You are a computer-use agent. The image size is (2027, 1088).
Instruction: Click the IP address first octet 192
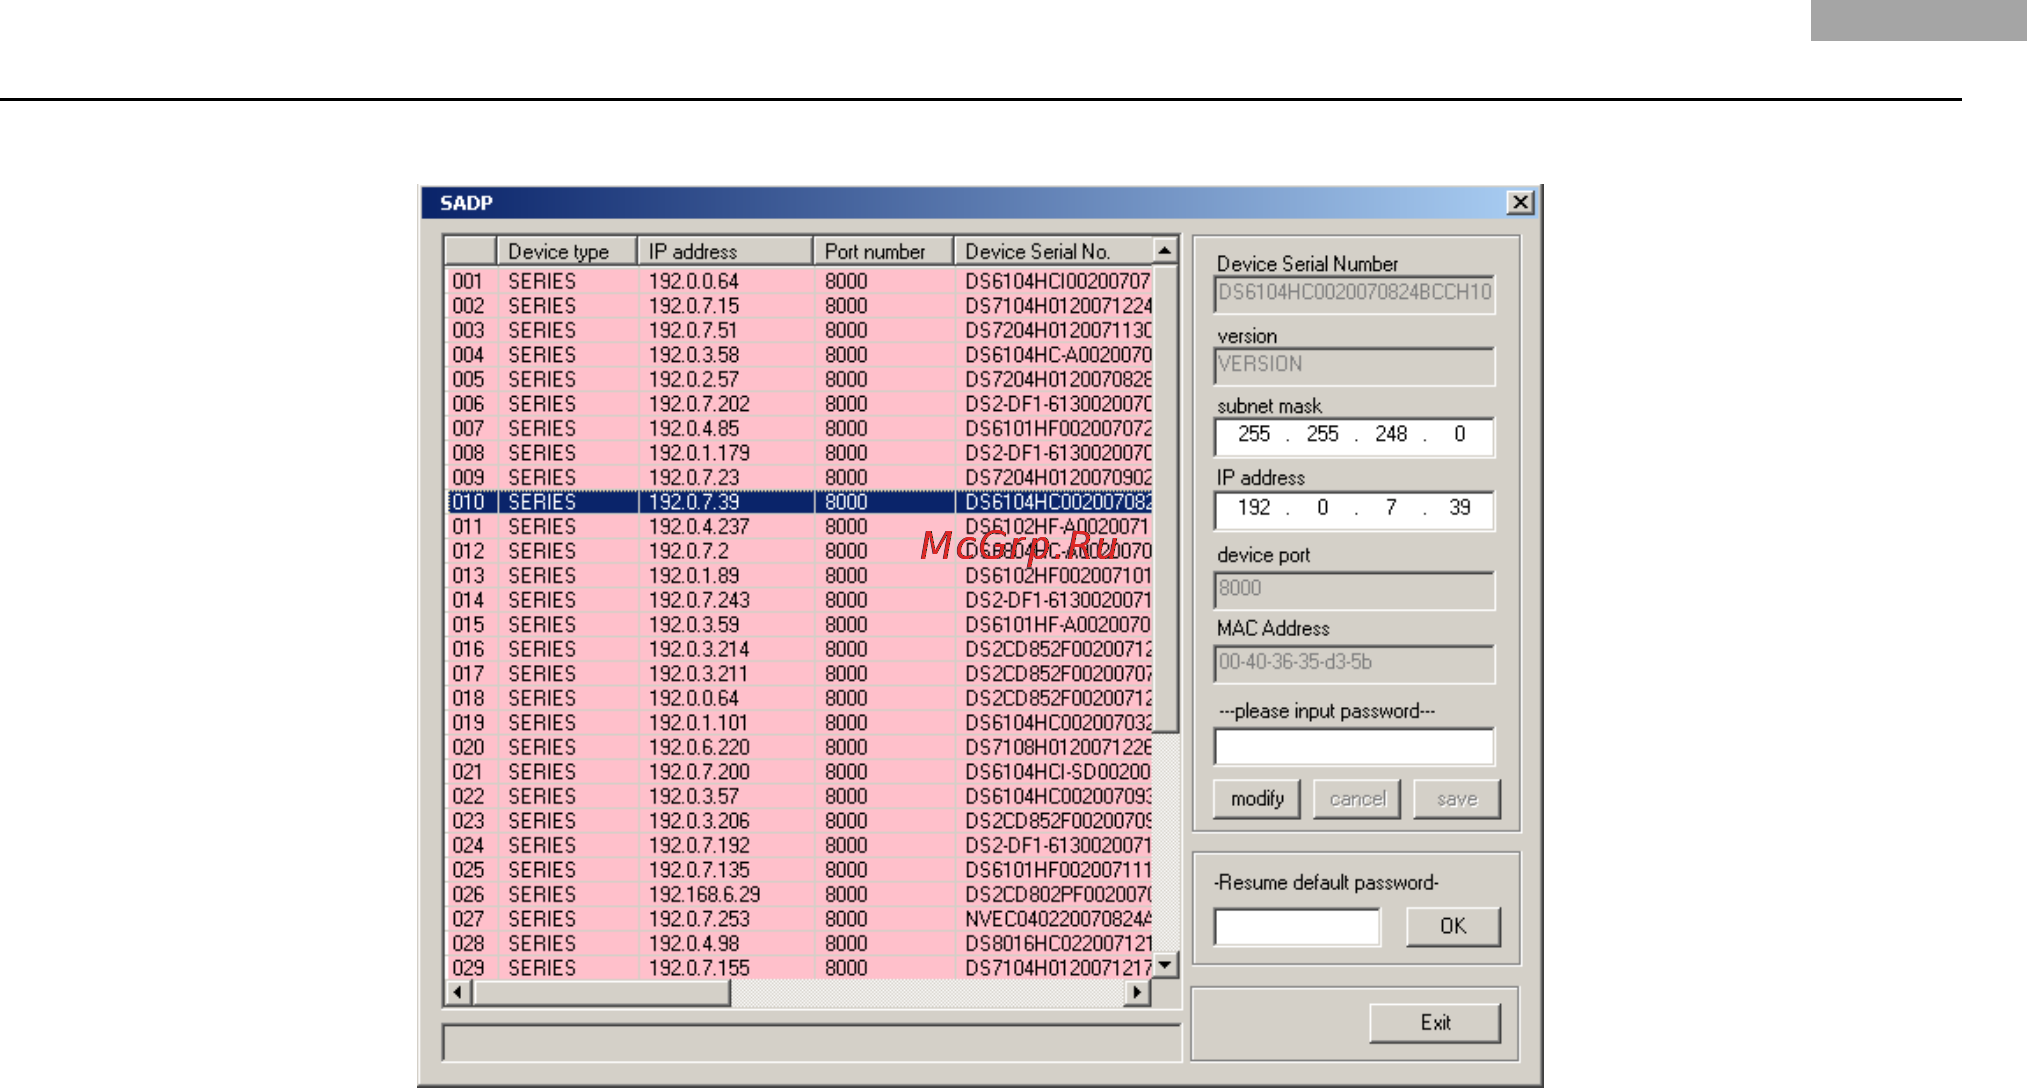(1254, 508)
